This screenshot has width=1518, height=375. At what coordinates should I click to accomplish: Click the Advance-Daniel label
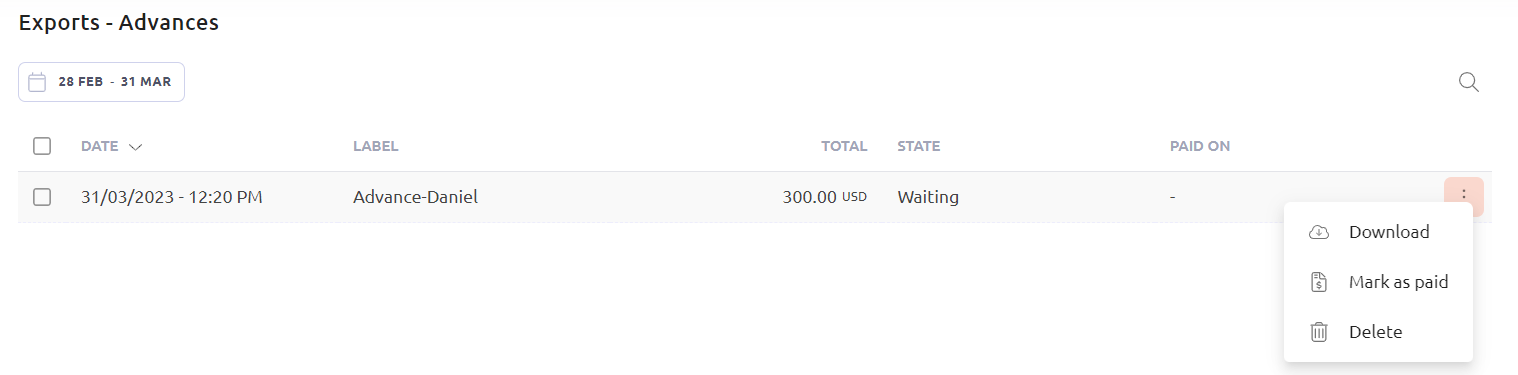(415, 197)
